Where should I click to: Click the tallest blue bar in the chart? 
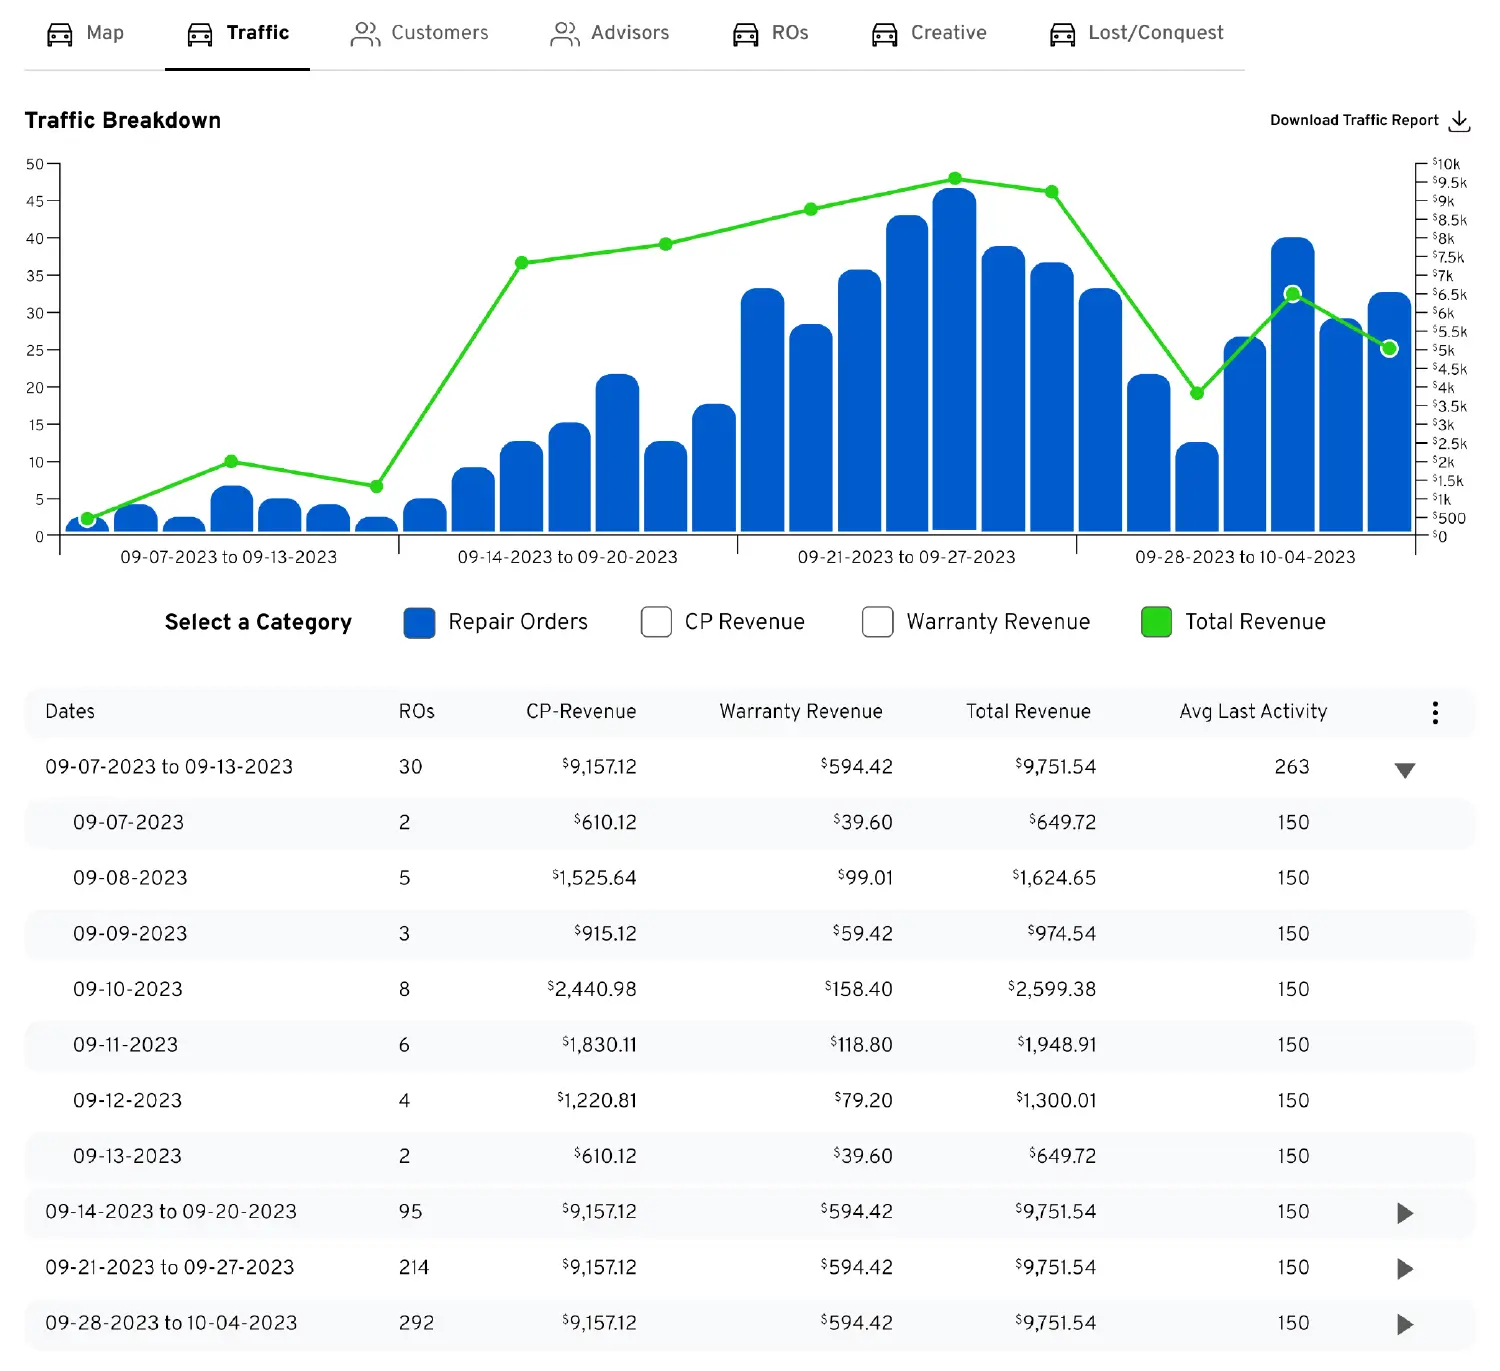954,359
